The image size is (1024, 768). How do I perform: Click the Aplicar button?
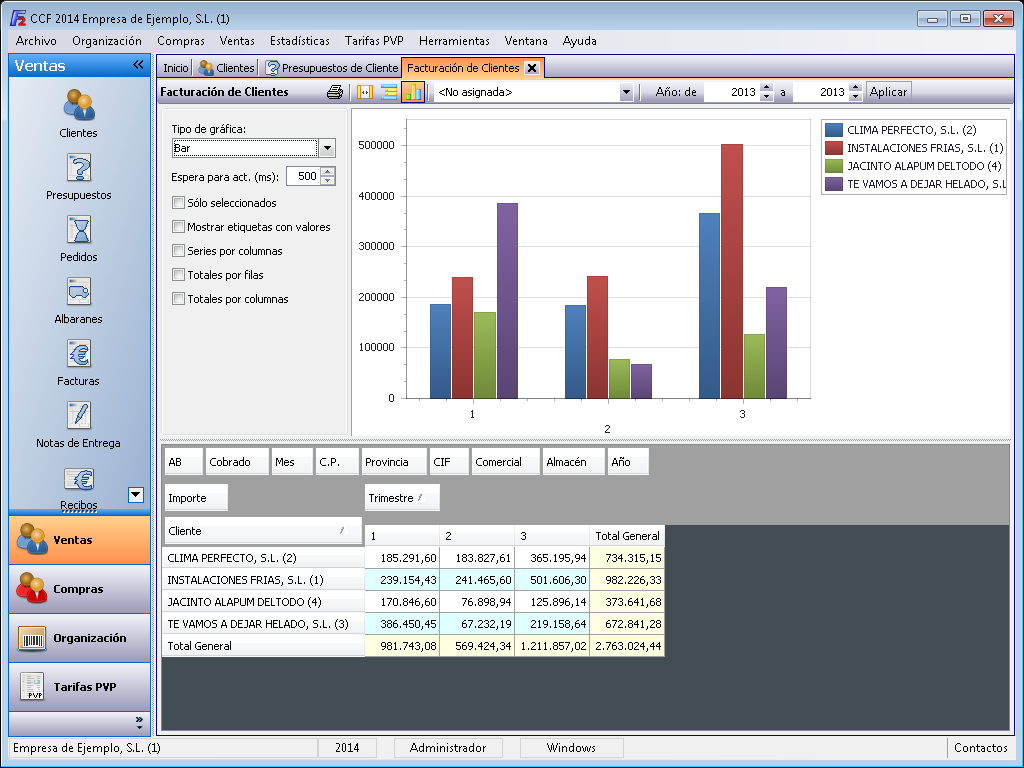point(888,92)
